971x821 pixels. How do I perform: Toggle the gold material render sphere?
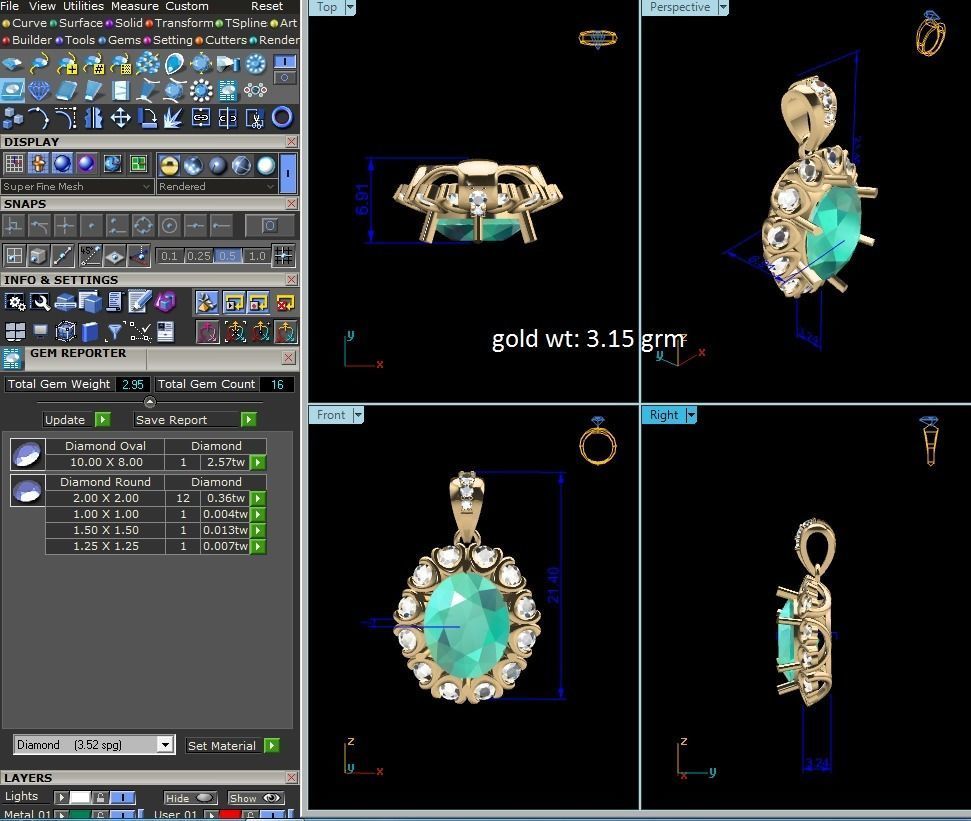(168, 166)
